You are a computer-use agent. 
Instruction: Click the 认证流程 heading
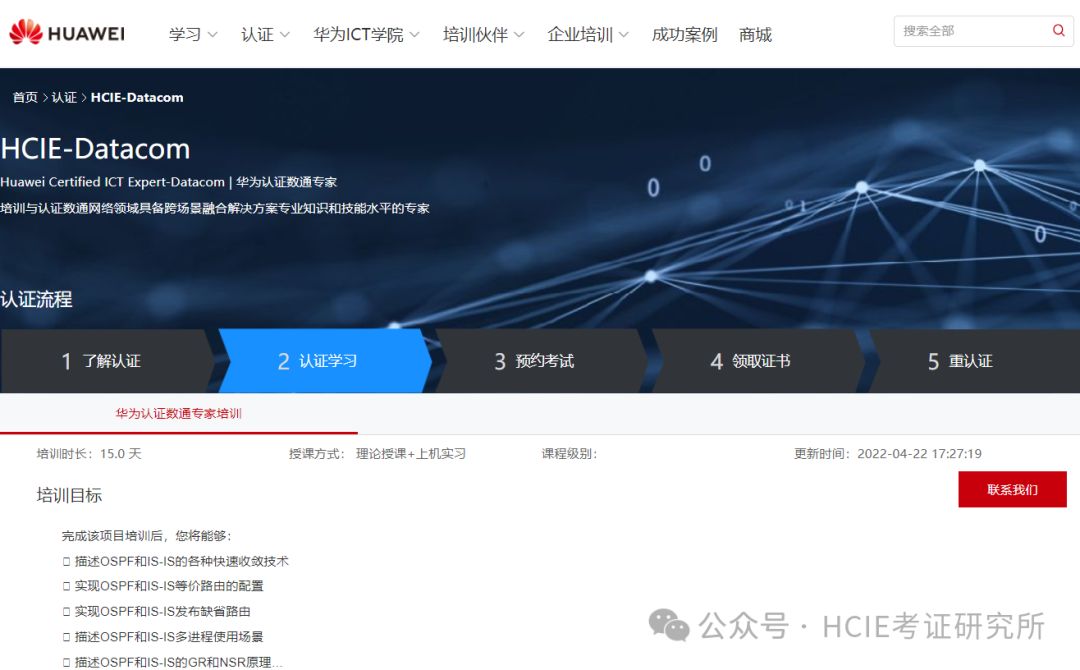pyautogui.click(x=37, y=299)
